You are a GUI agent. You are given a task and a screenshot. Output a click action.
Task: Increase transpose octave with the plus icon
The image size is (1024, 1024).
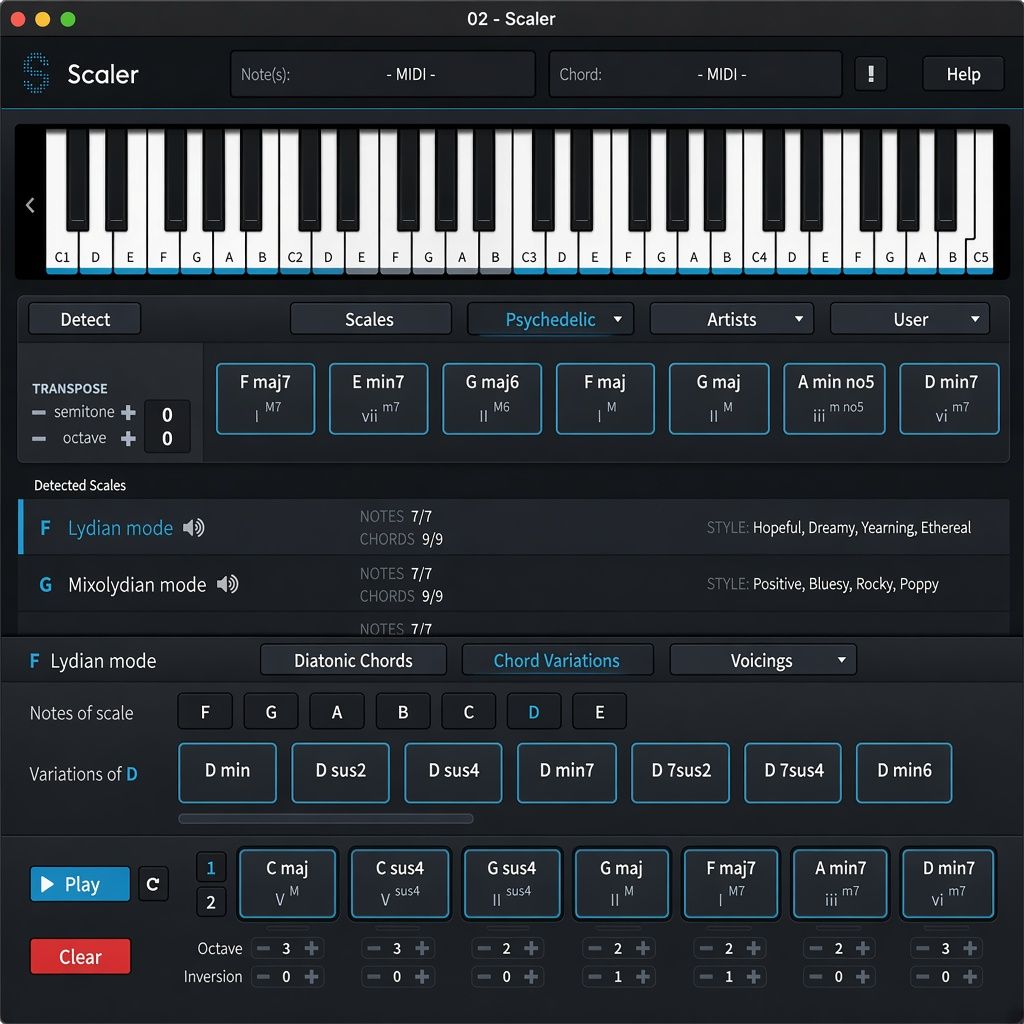pyautogui.click(x=129, y=438)
